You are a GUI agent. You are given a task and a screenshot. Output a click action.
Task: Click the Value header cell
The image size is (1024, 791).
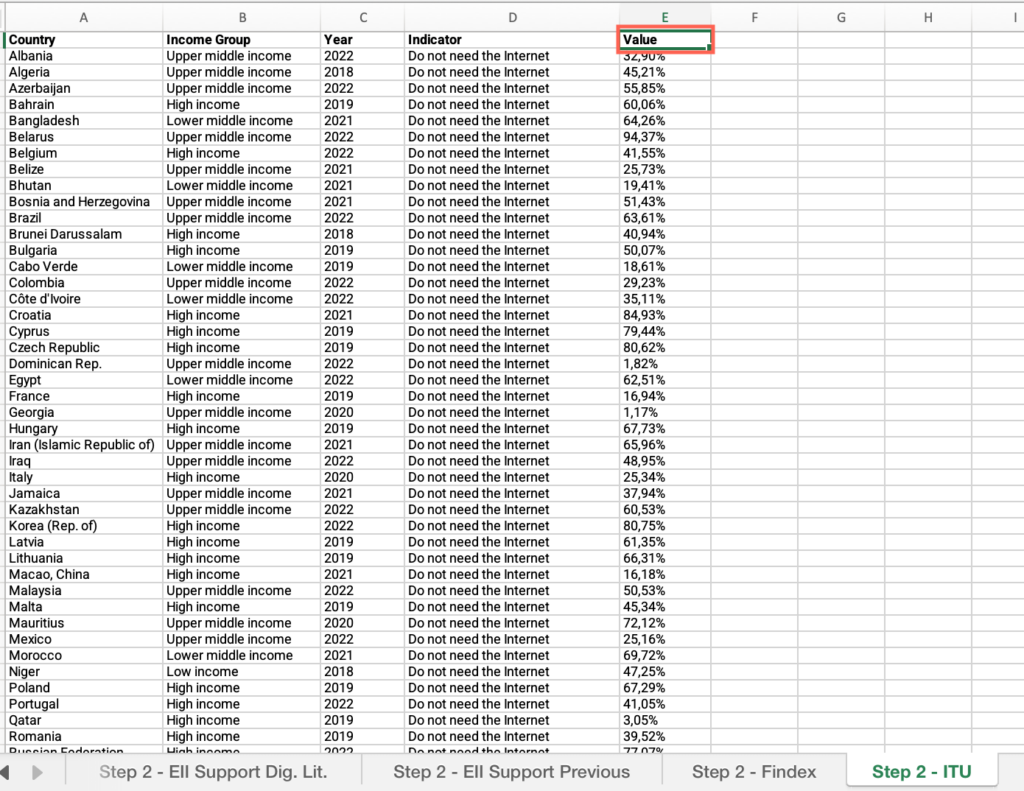coord(665,40)
